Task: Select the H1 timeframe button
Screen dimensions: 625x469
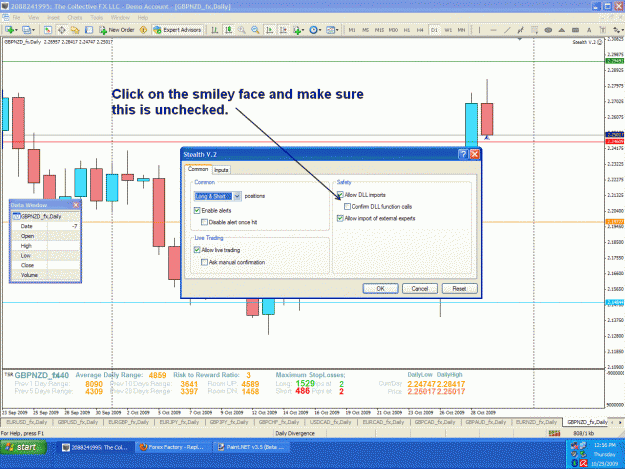Action: [x=407, y=30]
